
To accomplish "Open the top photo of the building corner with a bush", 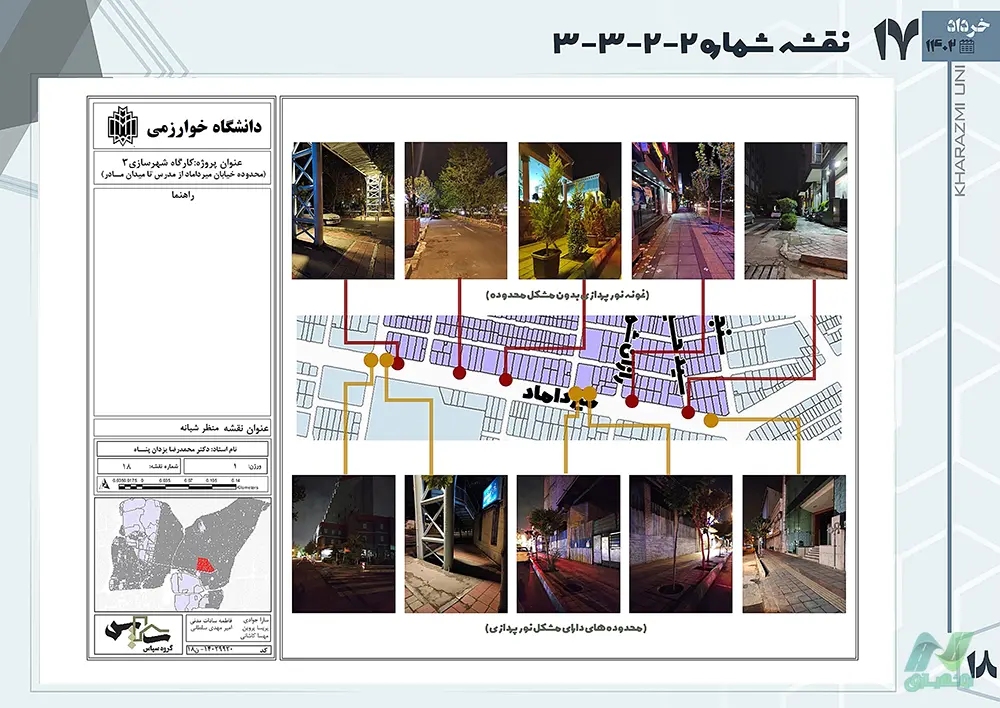I will pos(796,210).
